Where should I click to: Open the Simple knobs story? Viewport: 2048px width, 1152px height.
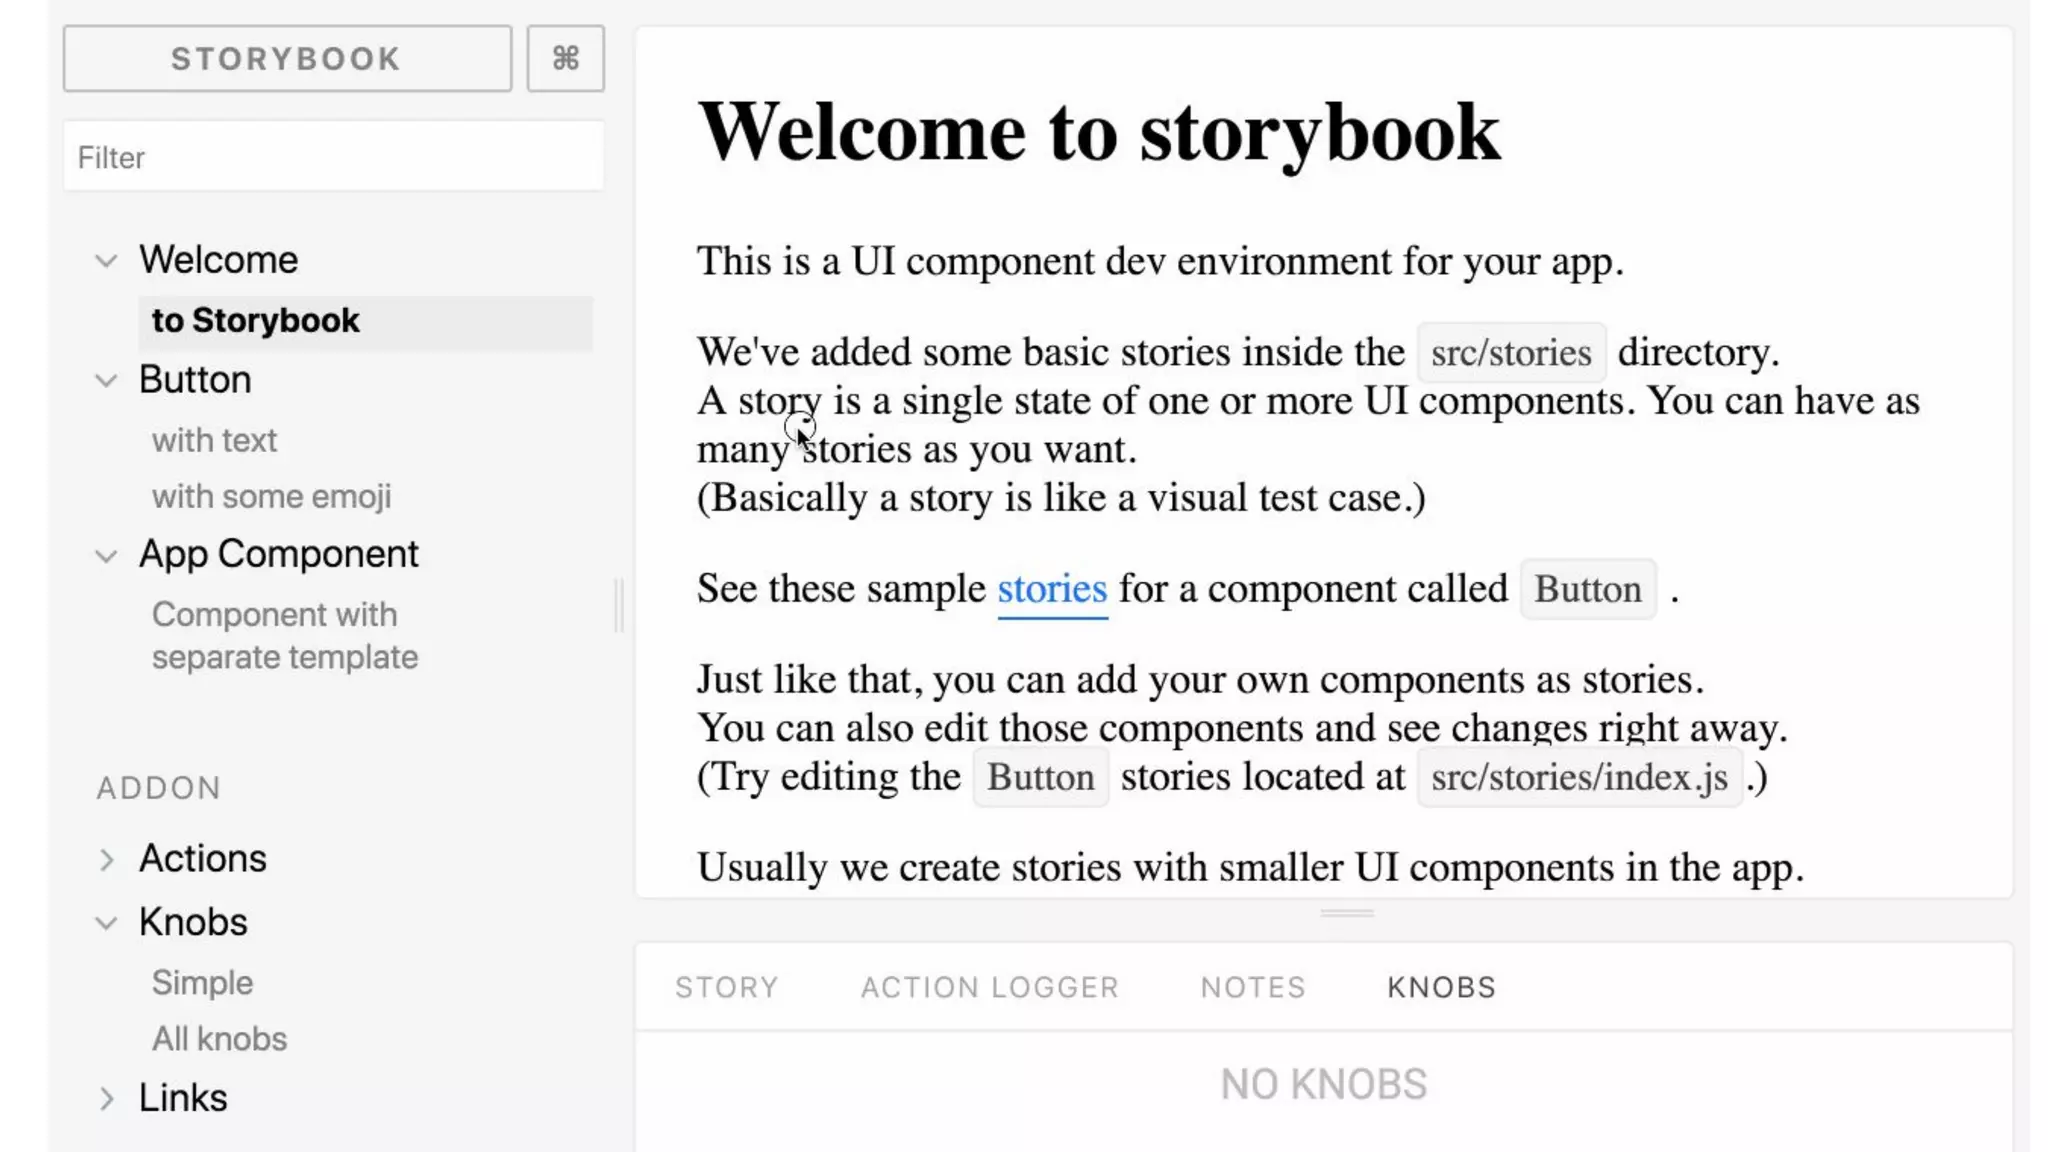(202, 982)
